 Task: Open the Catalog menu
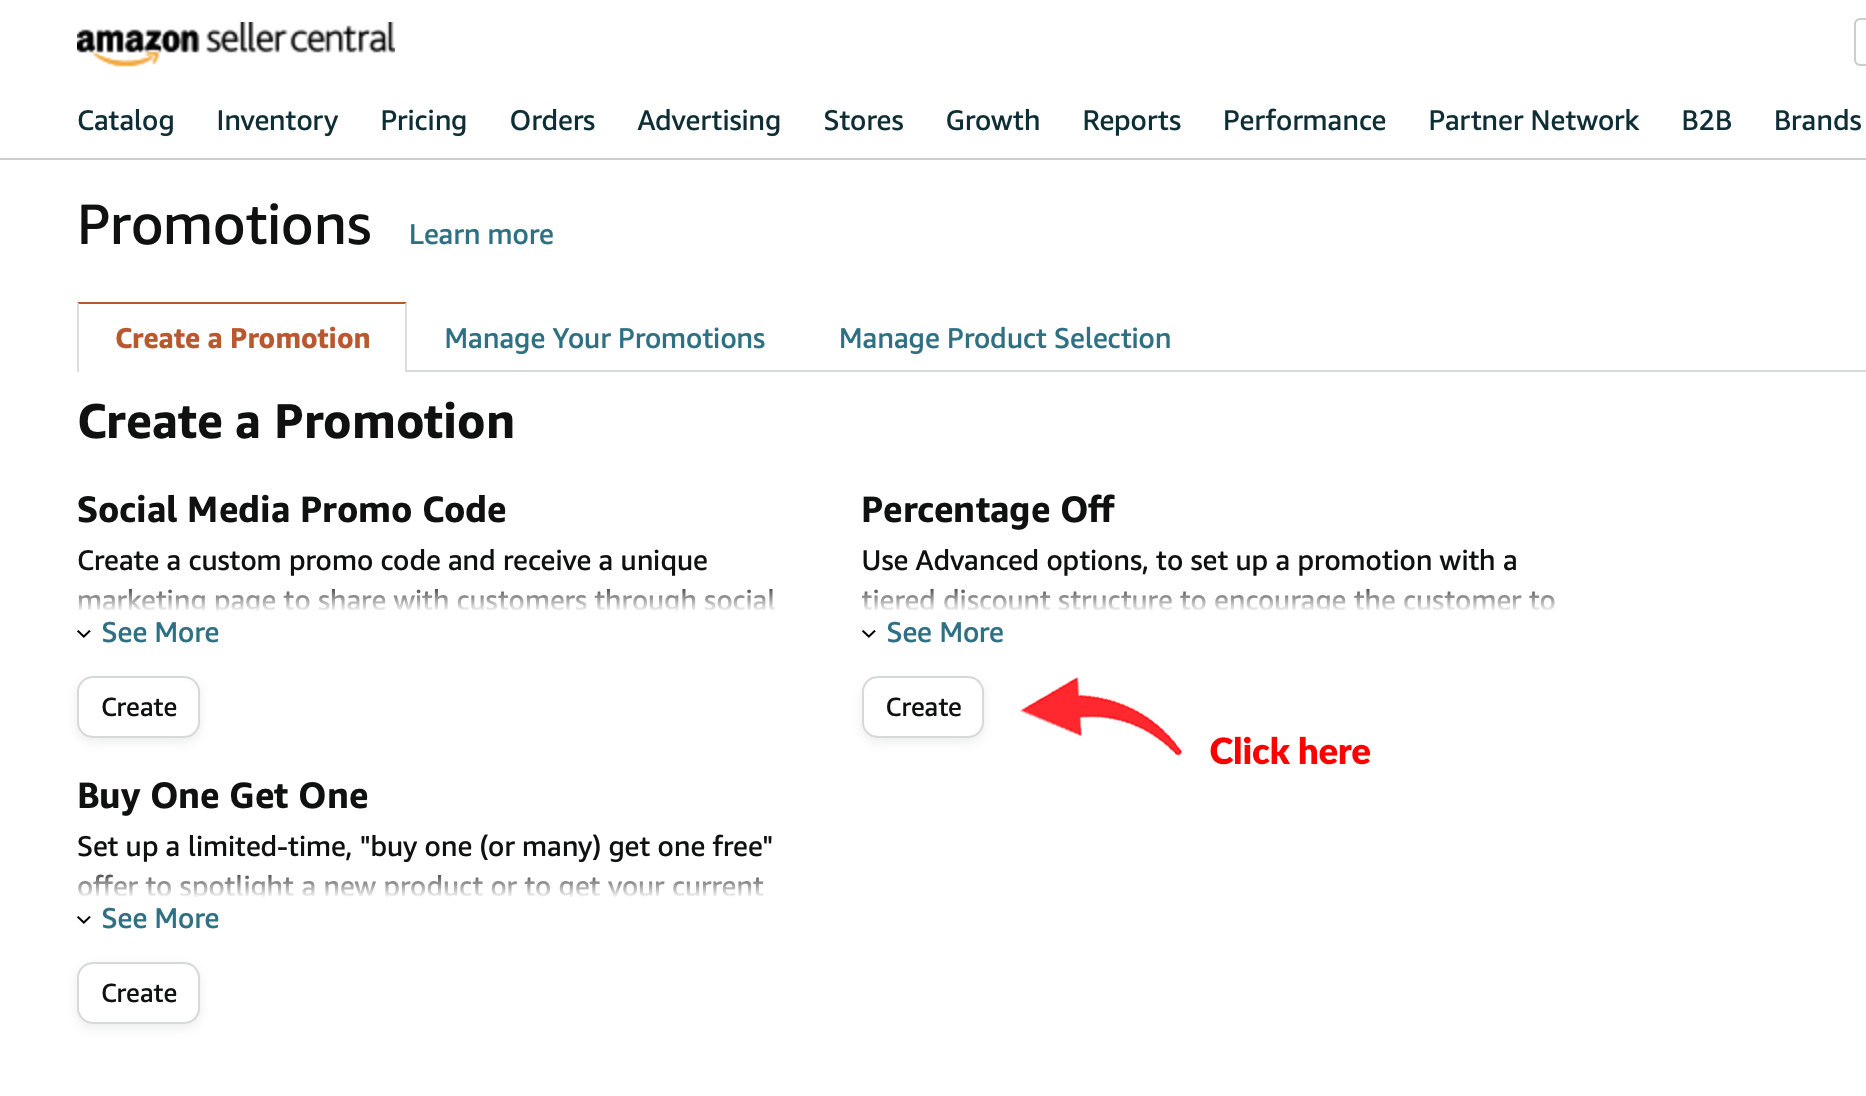point(126,120)
